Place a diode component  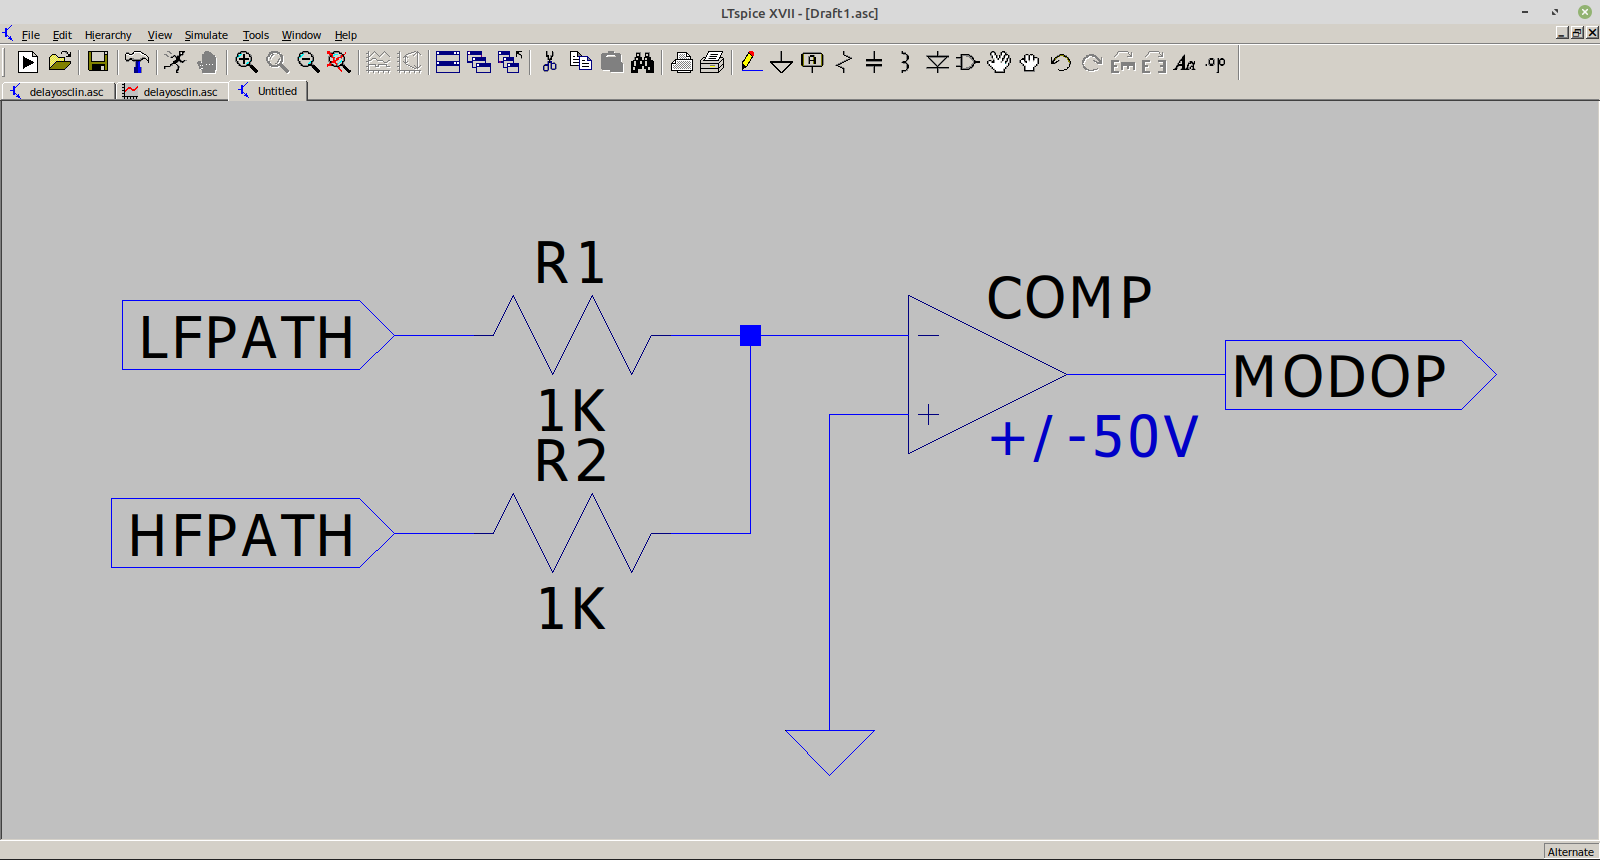[937, 62]
